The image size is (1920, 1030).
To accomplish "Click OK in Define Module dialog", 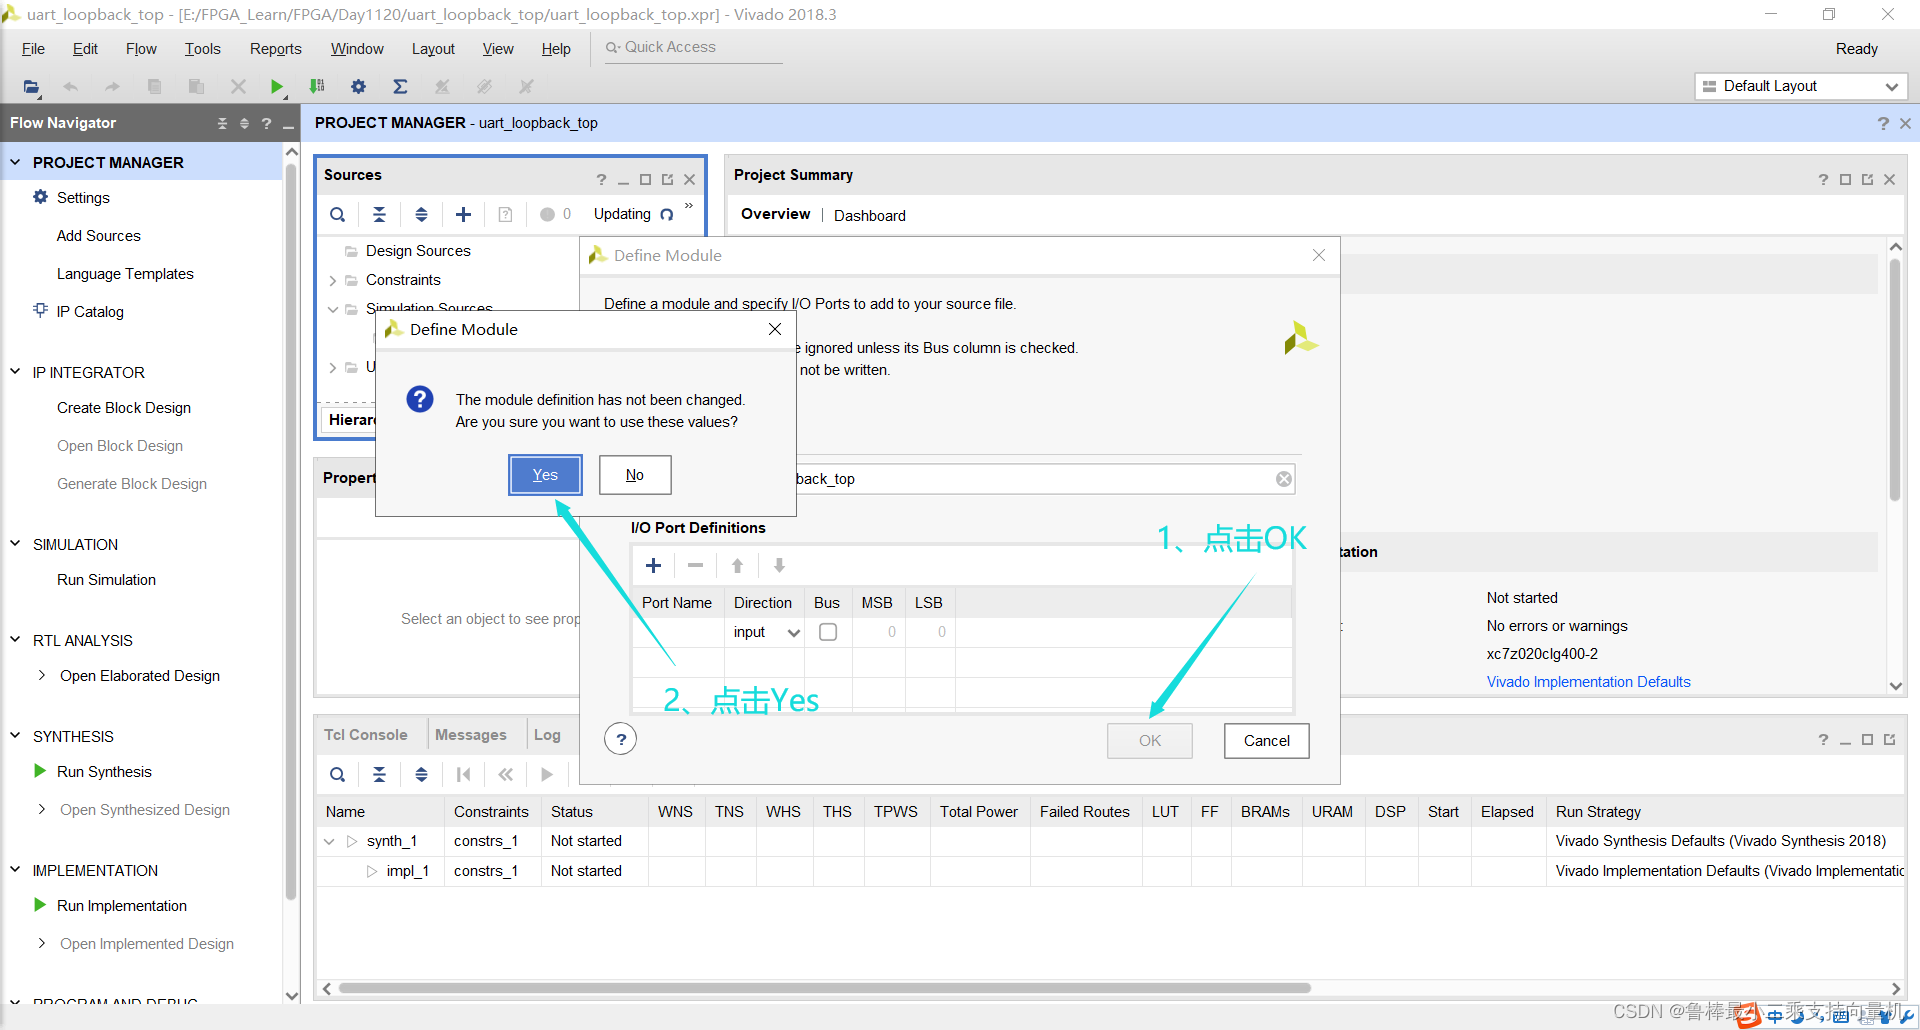I will click(x=1150, y=741).
